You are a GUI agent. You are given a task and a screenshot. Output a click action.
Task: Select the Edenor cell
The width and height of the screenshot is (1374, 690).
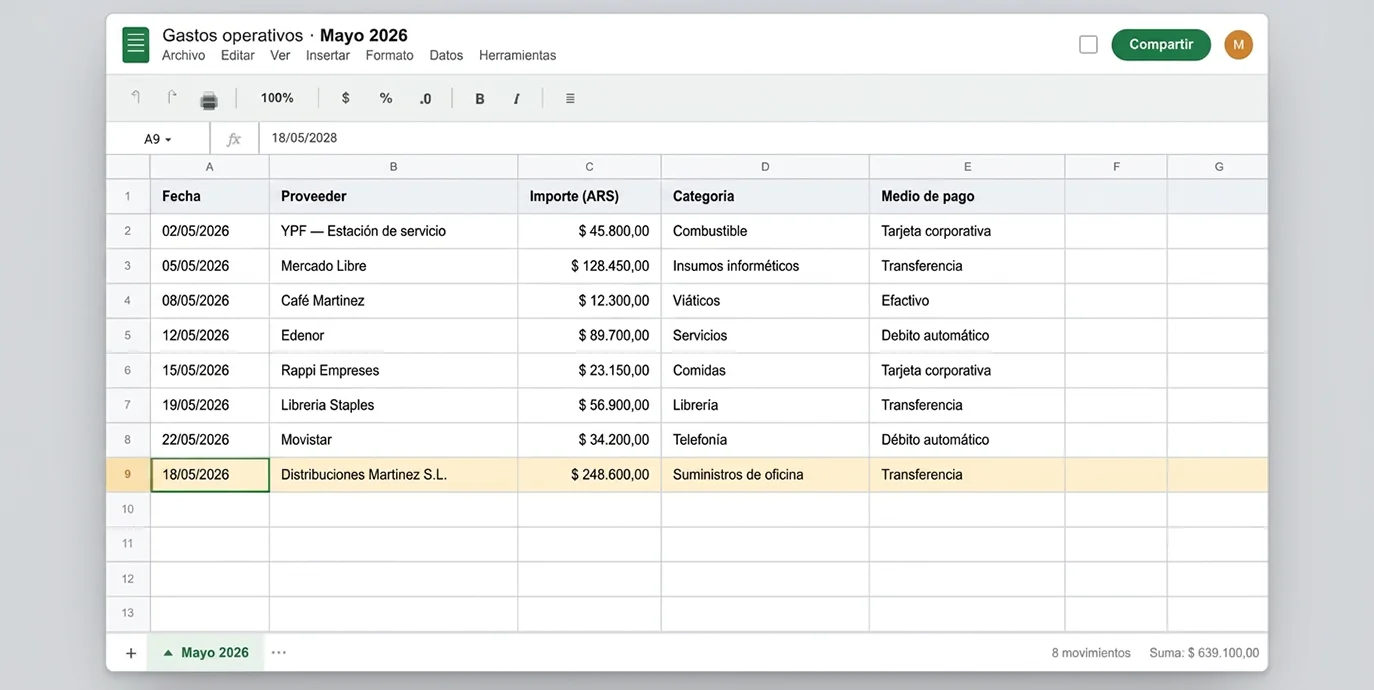[x=394, y=336]
